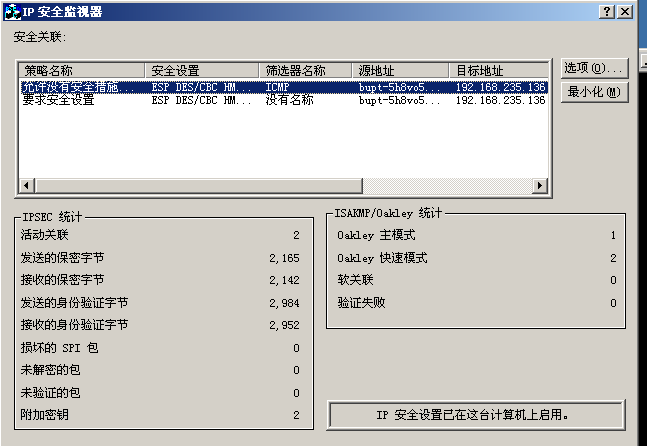Viewport: 647px width, 446px height.
Task: Click the 源地址 column header
Action: click(401, 71)
